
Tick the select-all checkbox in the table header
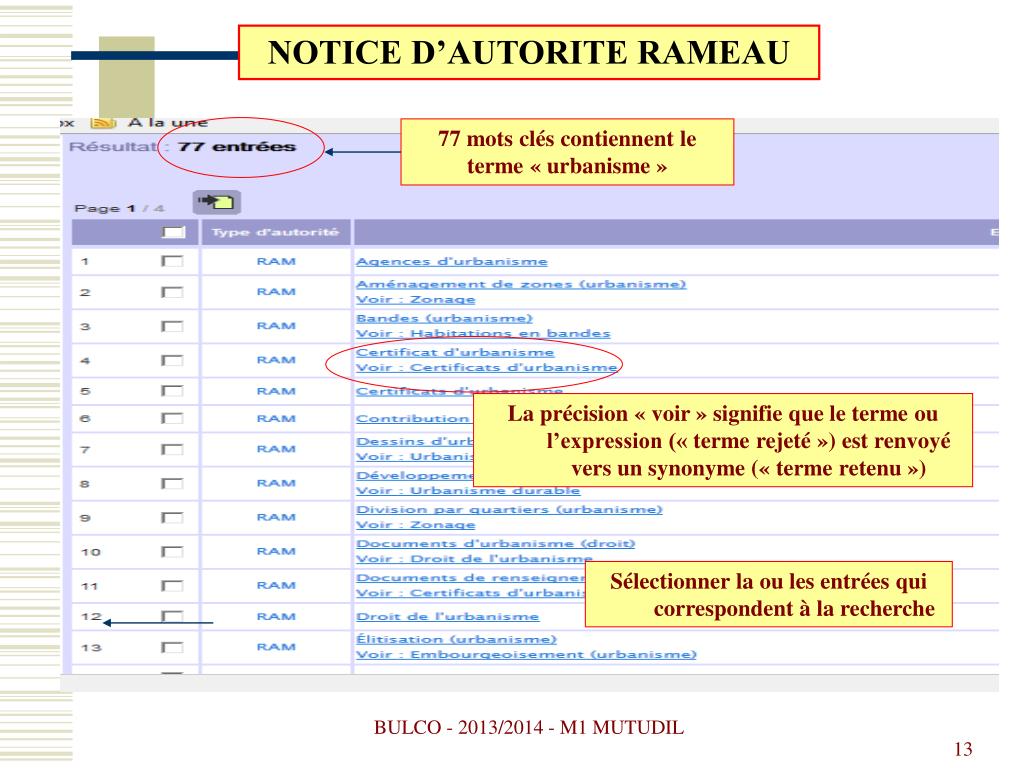point(173,232)
